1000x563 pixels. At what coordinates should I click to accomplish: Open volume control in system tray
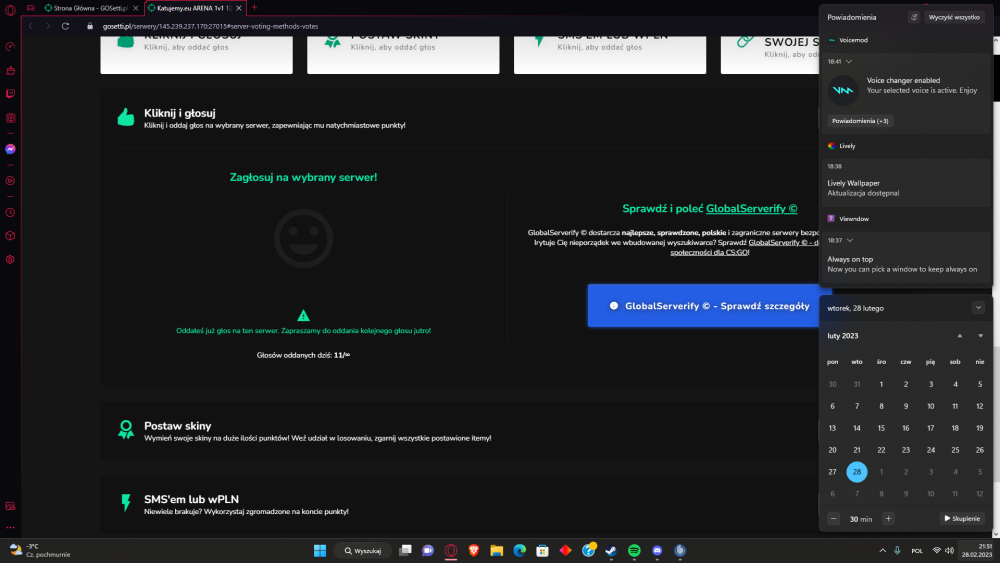coord(950,550)
